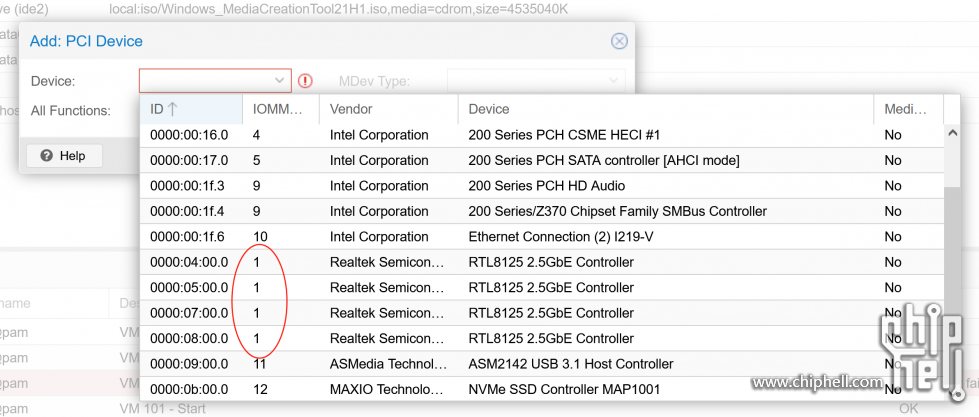Select the Z370 Chipset SMBus Controller row

click(x=541, y=212)
